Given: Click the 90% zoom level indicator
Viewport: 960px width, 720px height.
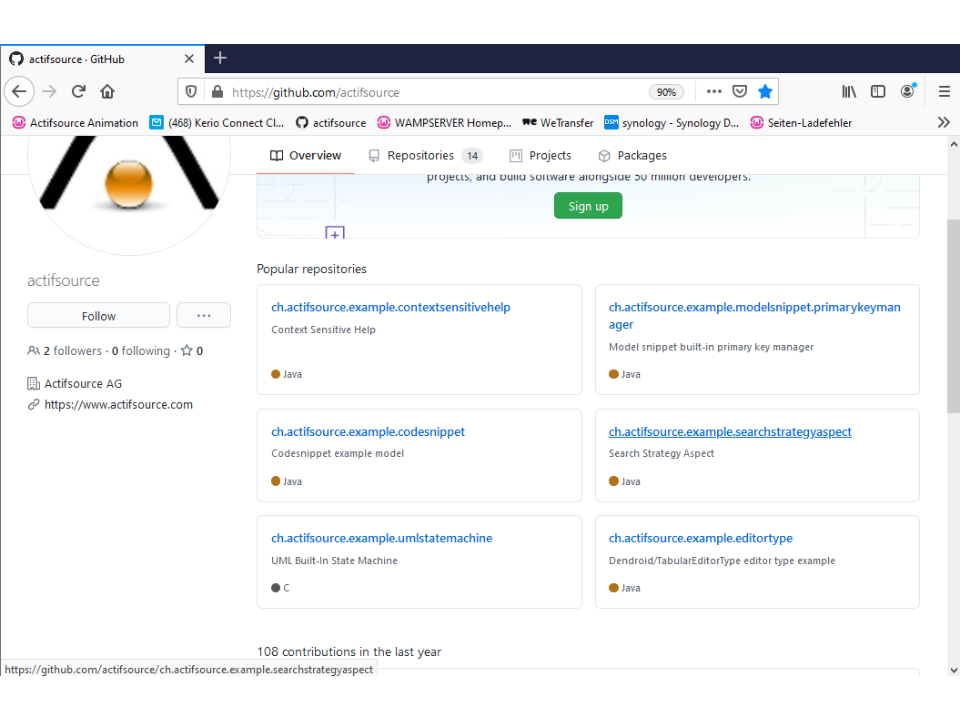Looking at the screenshot, I should [665, 92].
